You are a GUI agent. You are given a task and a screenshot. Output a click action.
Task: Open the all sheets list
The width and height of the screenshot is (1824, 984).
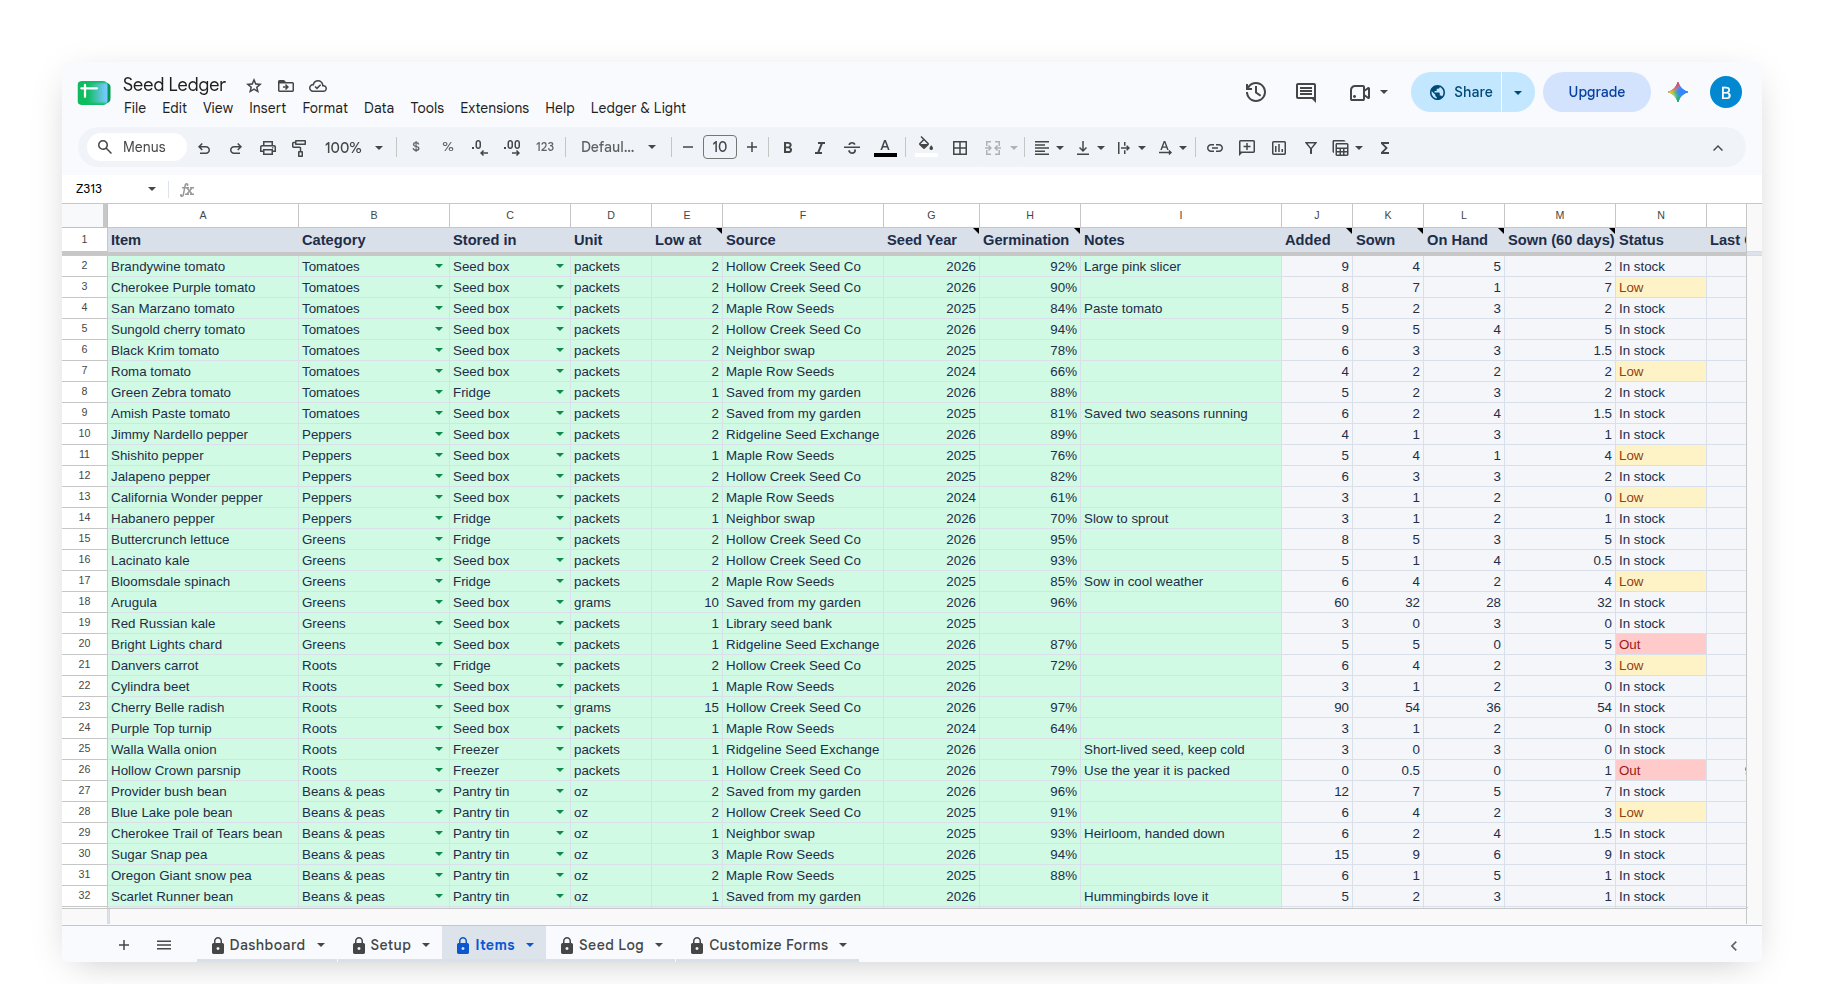[164, 945]
